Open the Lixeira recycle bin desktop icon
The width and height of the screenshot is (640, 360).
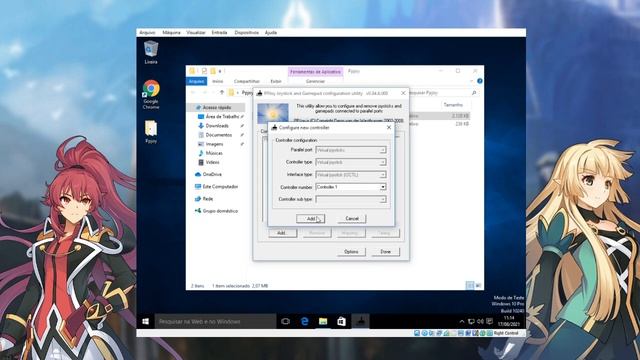(151, 52)
